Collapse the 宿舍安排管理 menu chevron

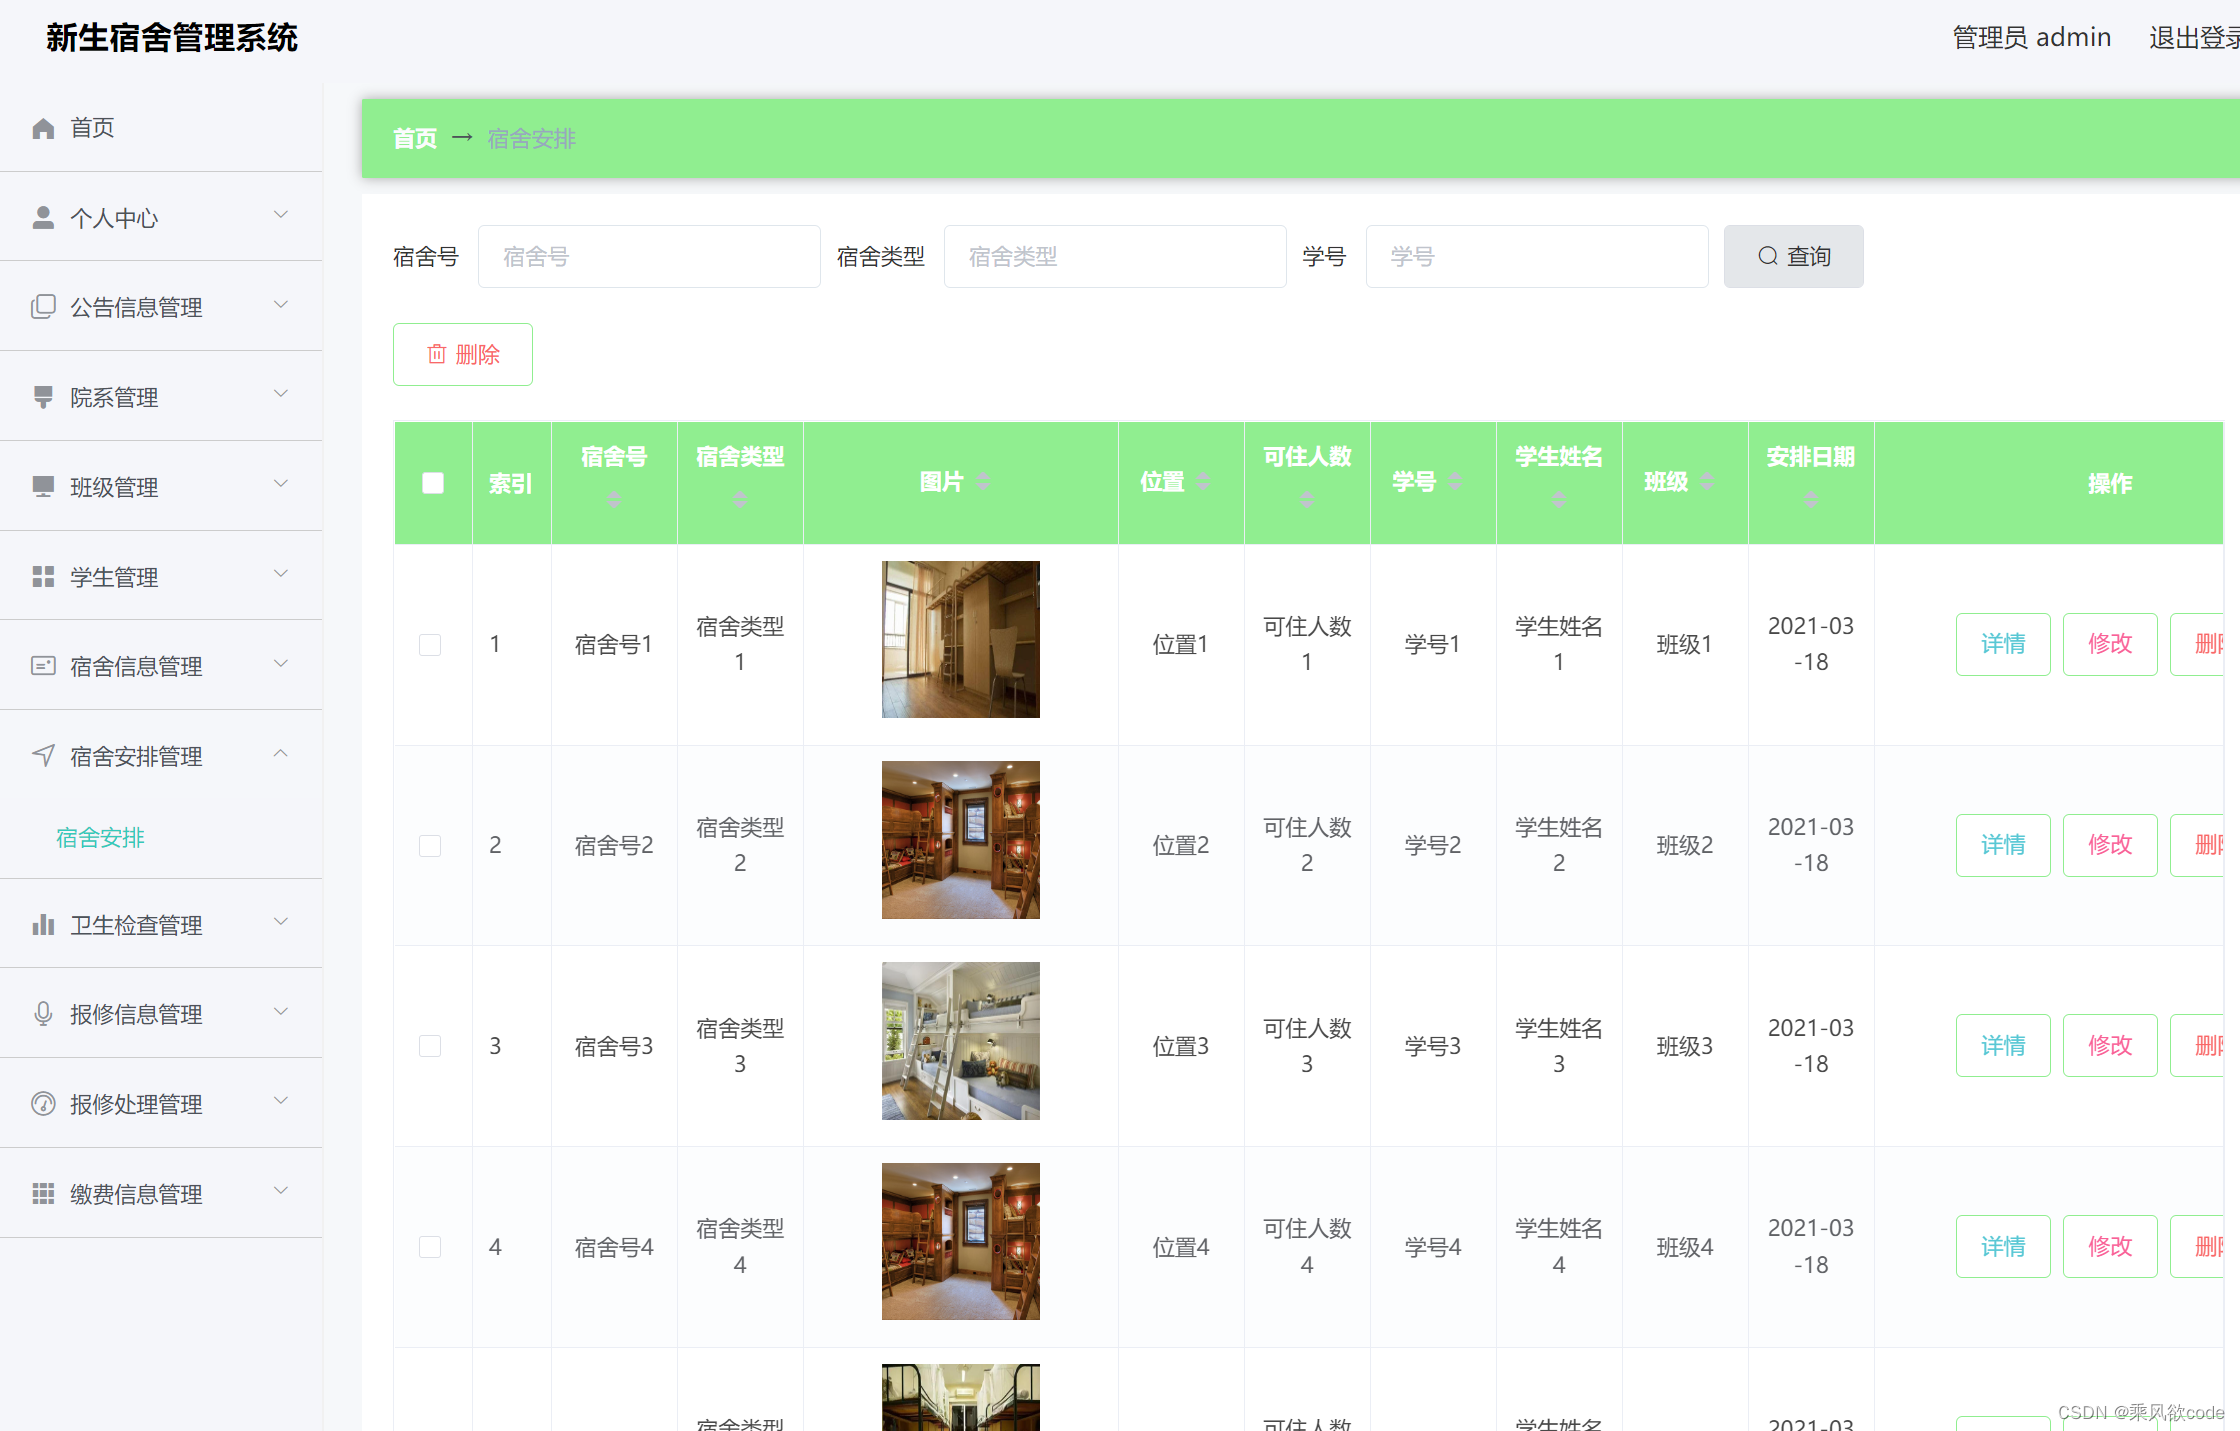click(281, 754)
